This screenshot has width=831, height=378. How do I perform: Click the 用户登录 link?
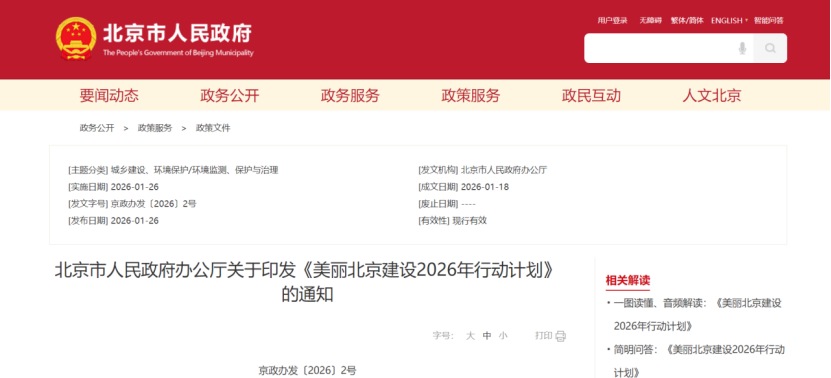tap(613, 21)
